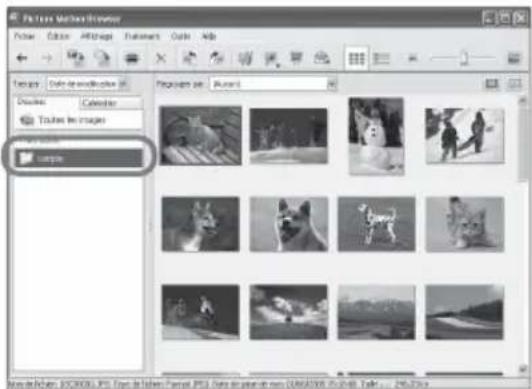
Task: Open the Outils menu
Action: pyautogui.click(x=180, y=36)
